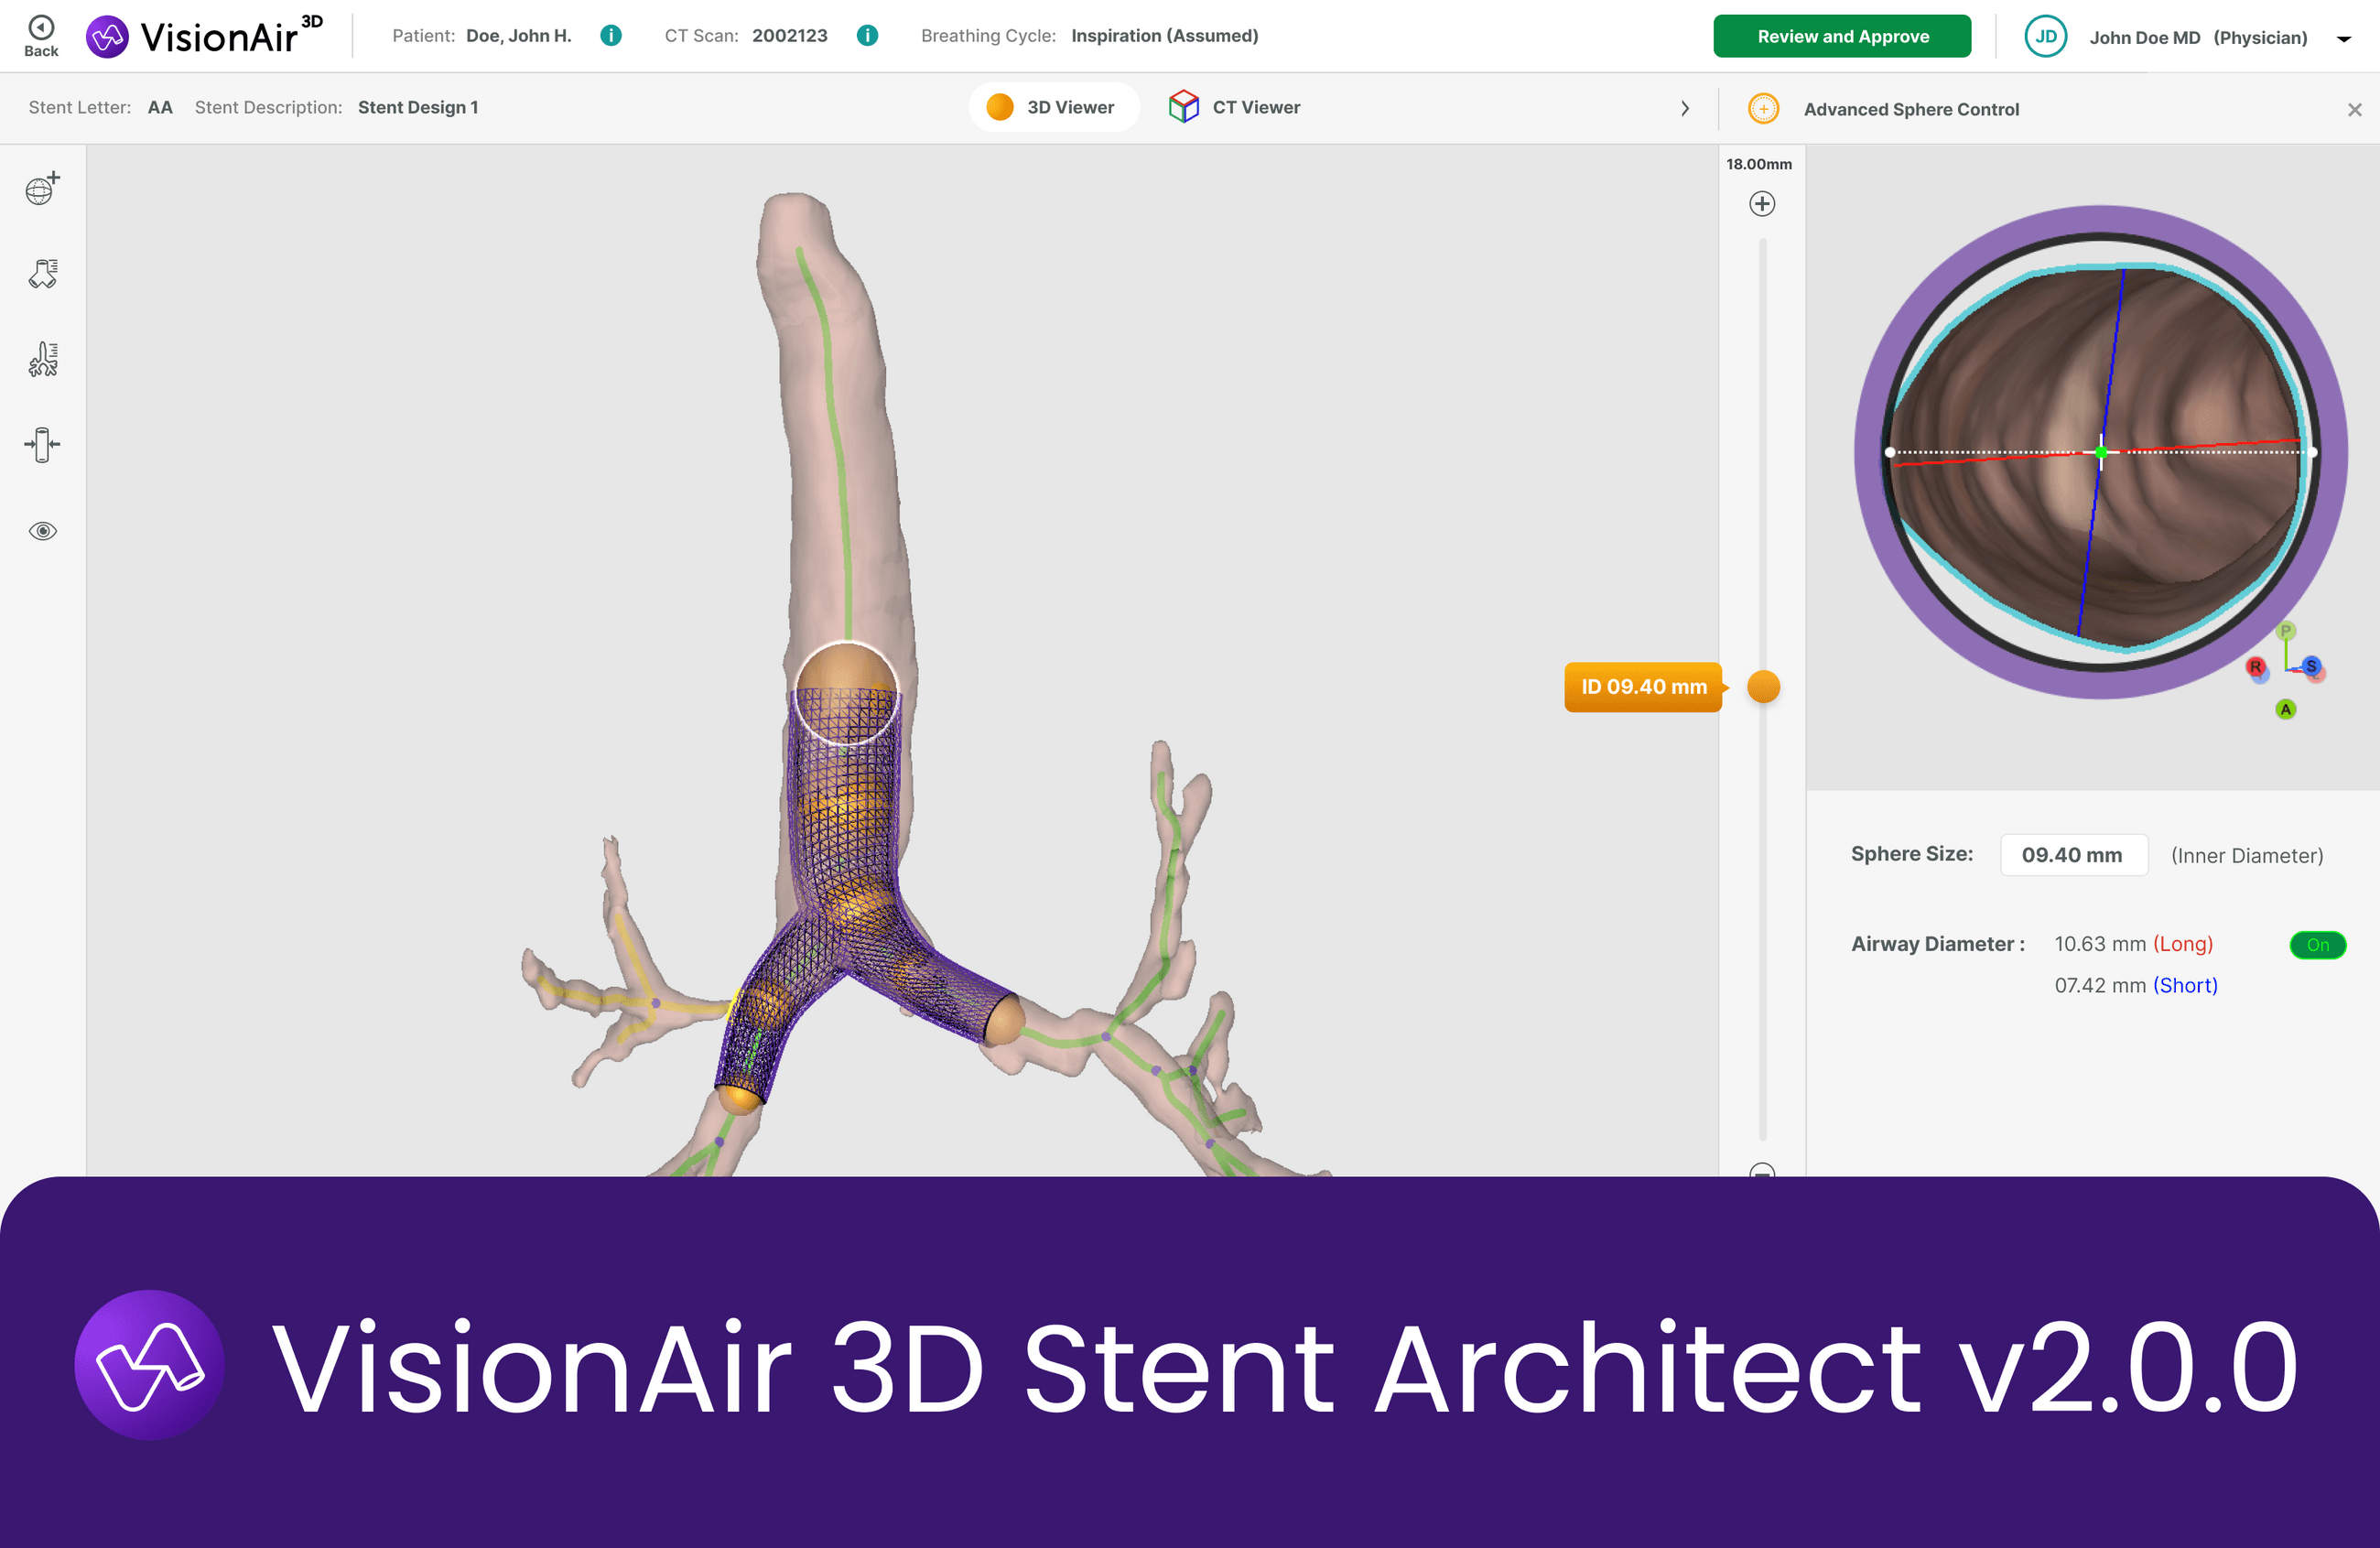Image resolution: width=2380 pixels, height=1548 pixels.
Task: Expand the viewer options chevron
Action: [1685, 108]
